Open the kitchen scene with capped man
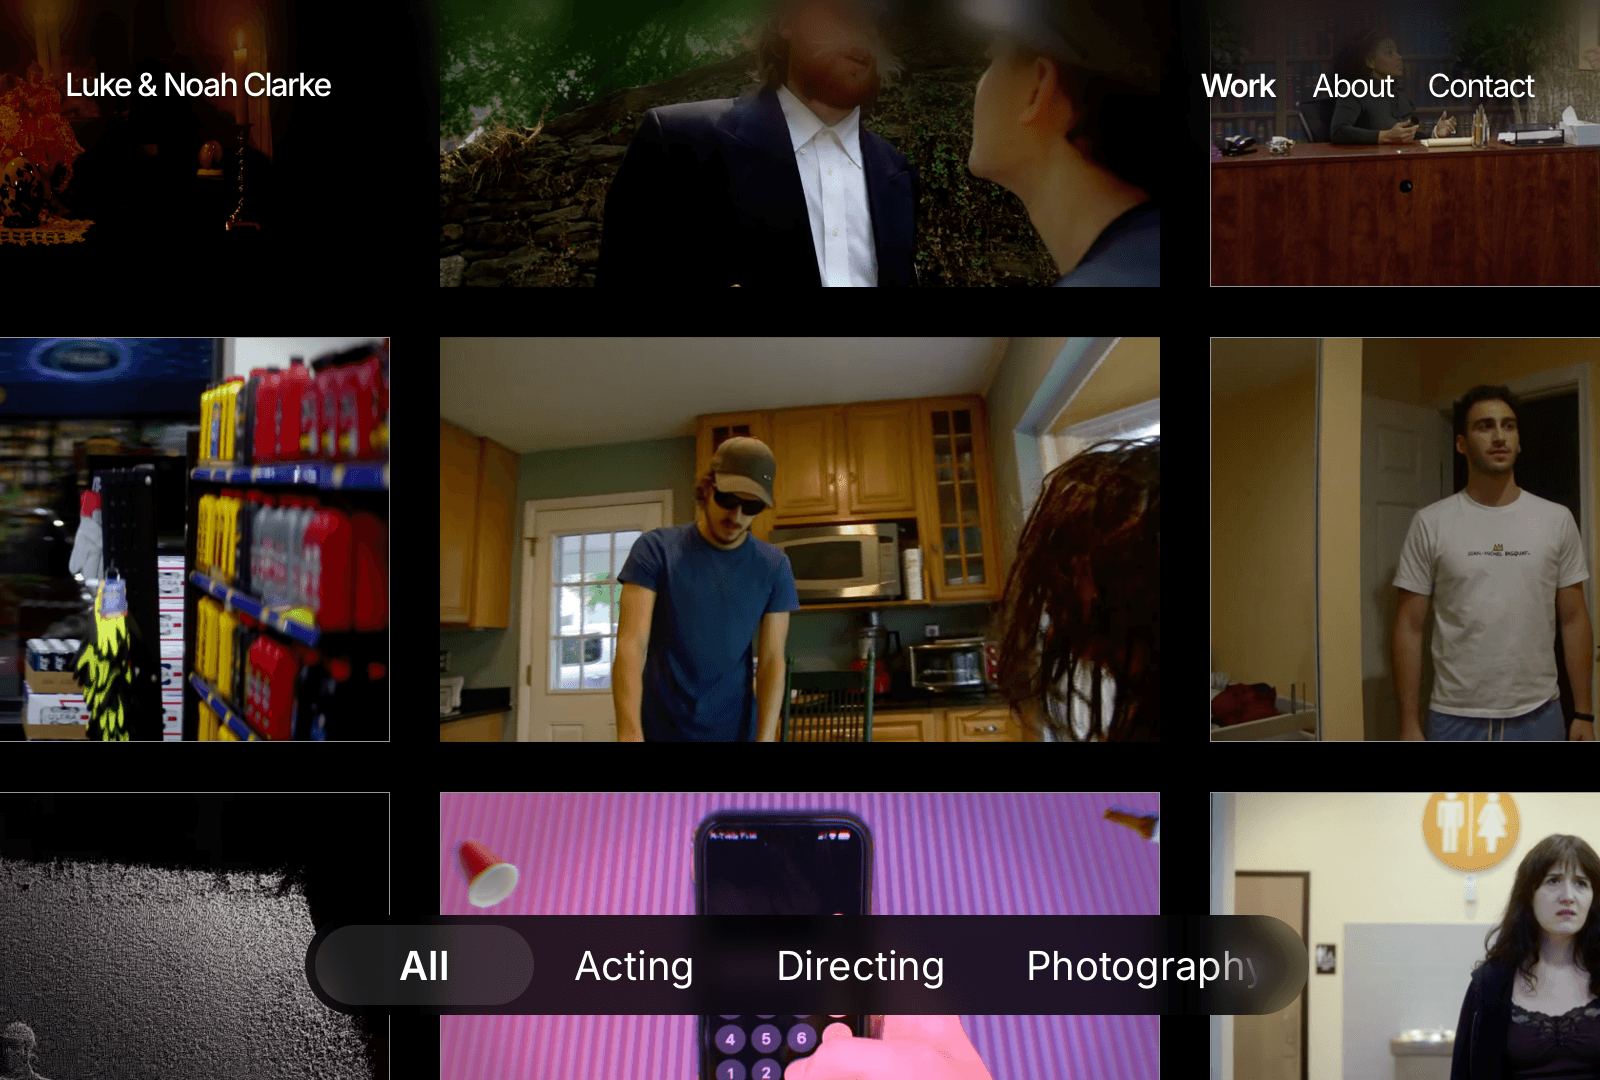Viewport: 1600px width, 1080px height. pos(800,540)
